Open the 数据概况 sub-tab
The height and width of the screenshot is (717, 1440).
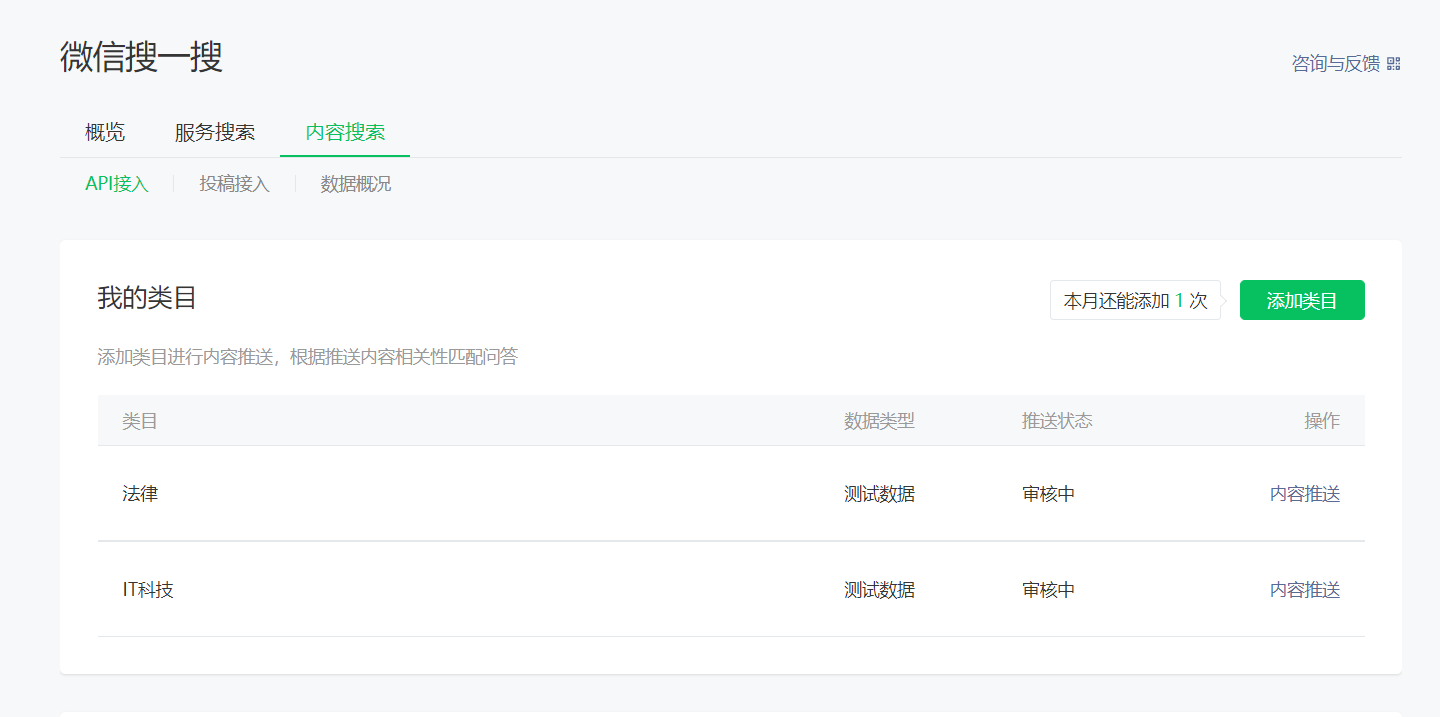coord(356,184)
